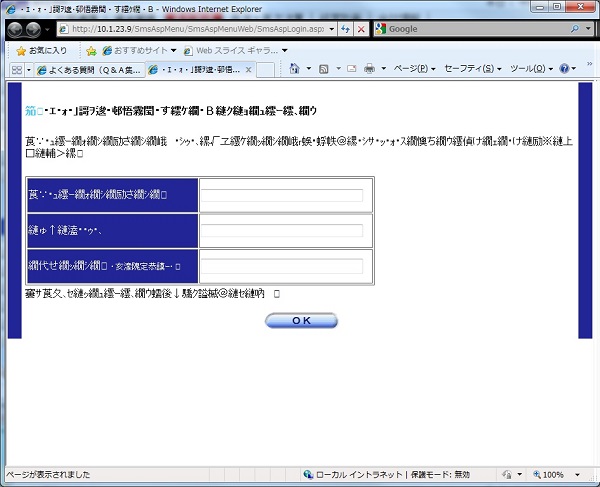Open the search provider dropdown arrow
The height and width of the screenshot is (487, 600).
[x=588, y=29]
